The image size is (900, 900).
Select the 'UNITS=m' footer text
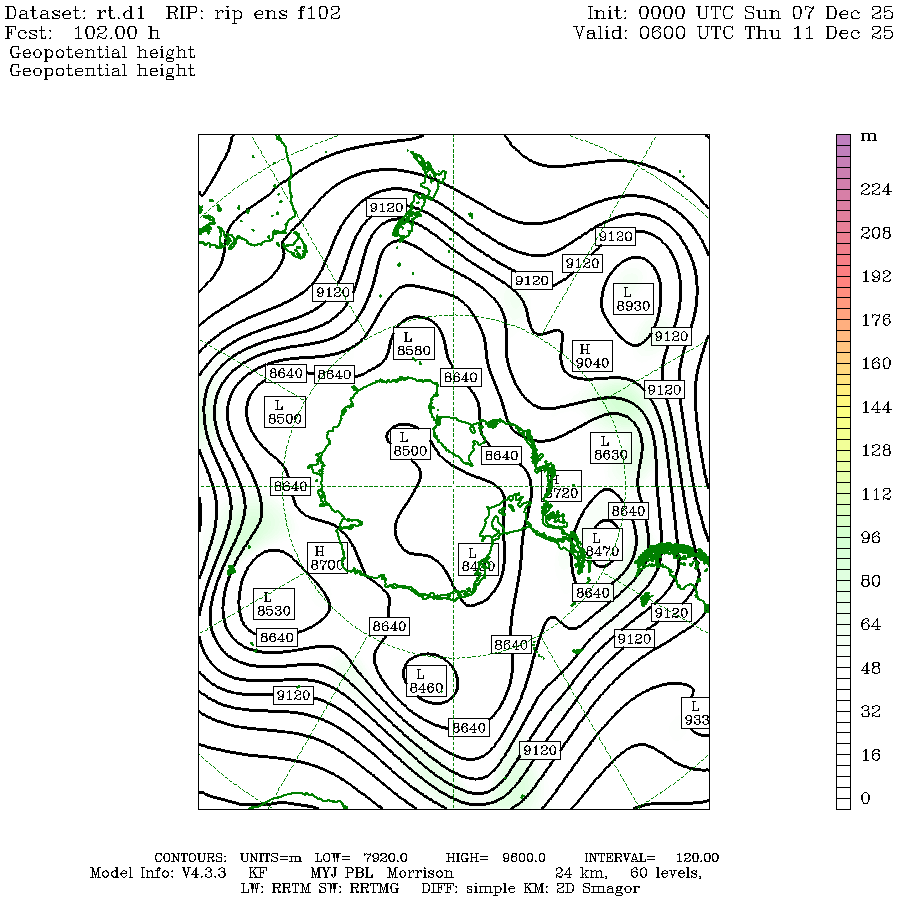point(271,858)
